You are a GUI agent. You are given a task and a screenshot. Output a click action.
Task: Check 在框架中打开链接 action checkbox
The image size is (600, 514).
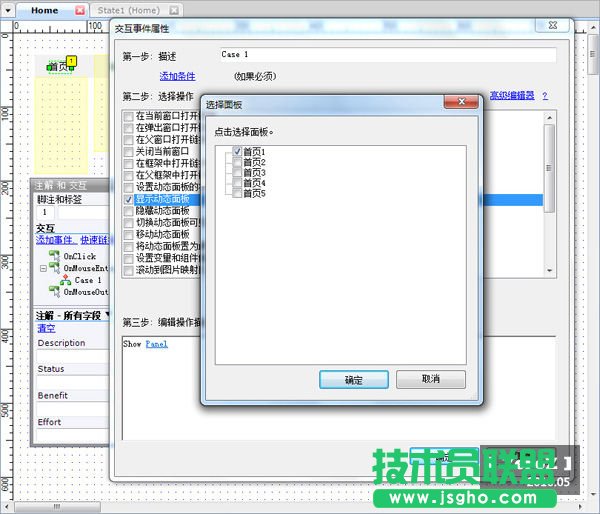click(129, 164)
